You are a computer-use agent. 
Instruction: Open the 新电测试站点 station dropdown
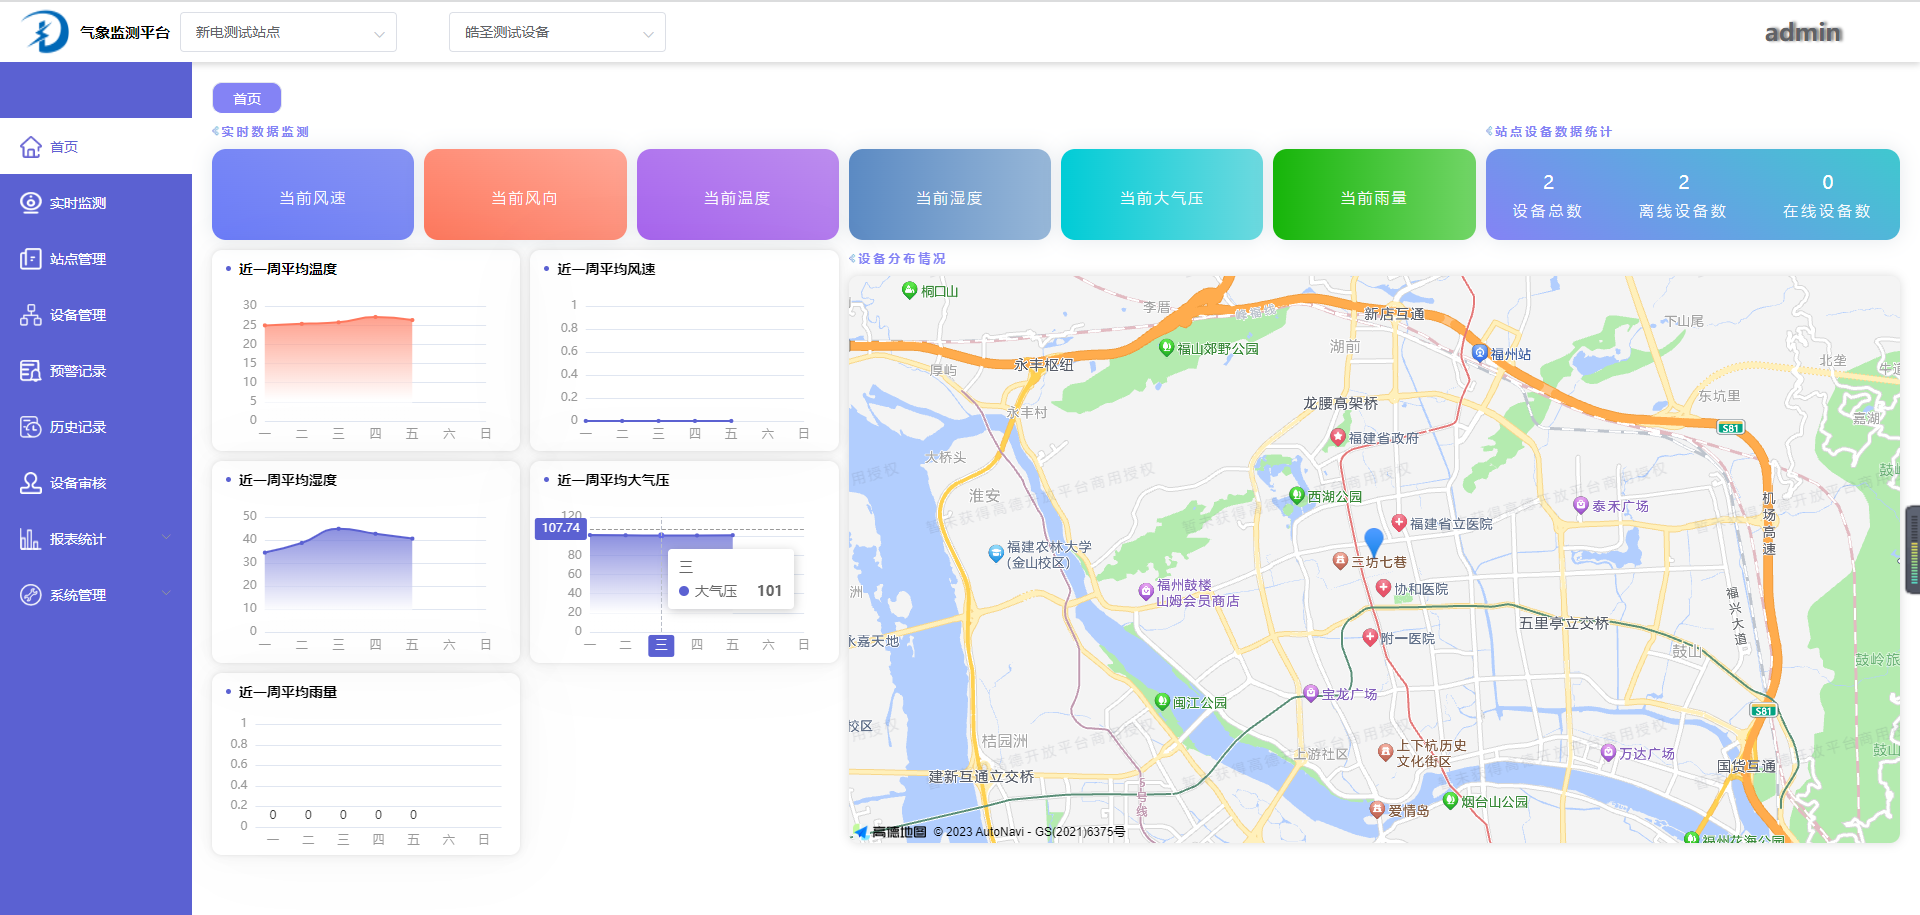pos(289,32)
